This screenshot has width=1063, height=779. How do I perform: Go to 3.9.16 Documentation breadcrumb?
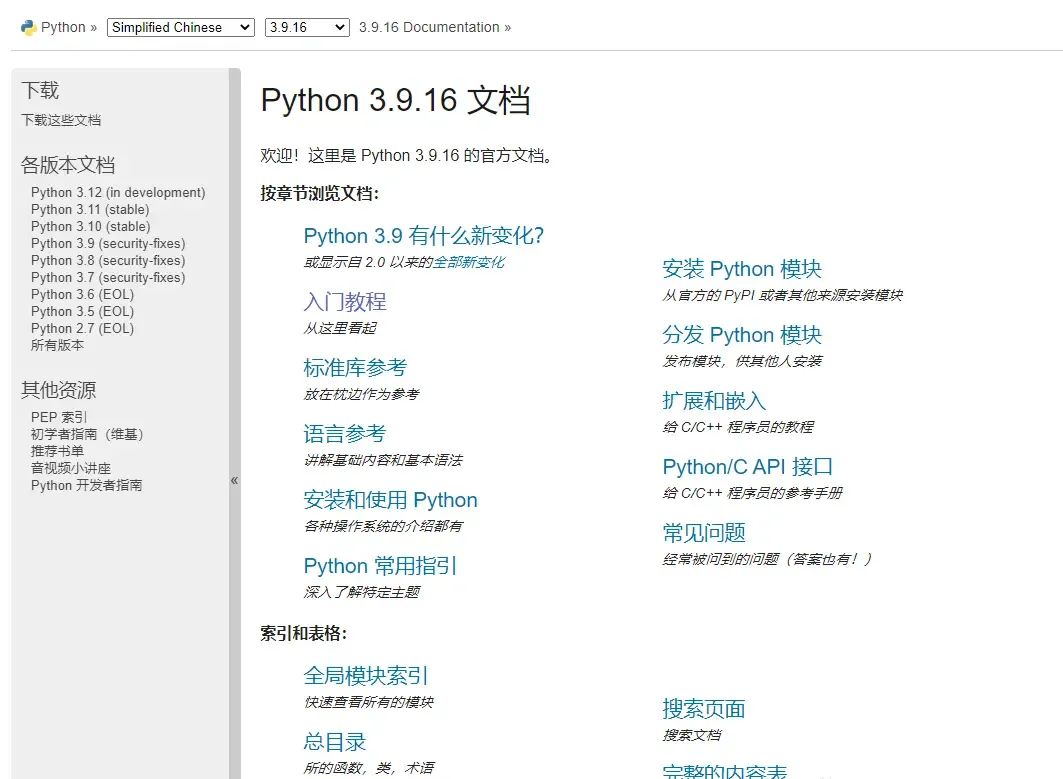tap(429, 27)
